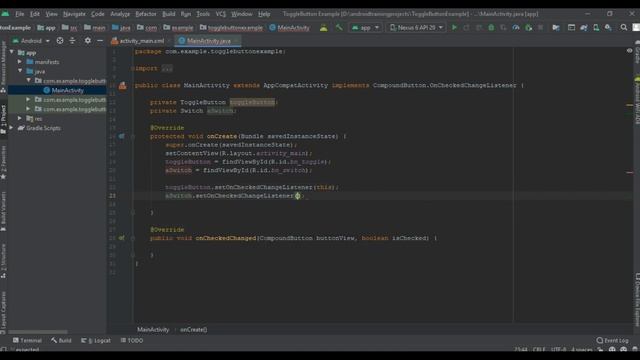The height and width of the screenshot is (360, 640).
Task: Open the Android project view dropdown
Action: tap(31, 40)
